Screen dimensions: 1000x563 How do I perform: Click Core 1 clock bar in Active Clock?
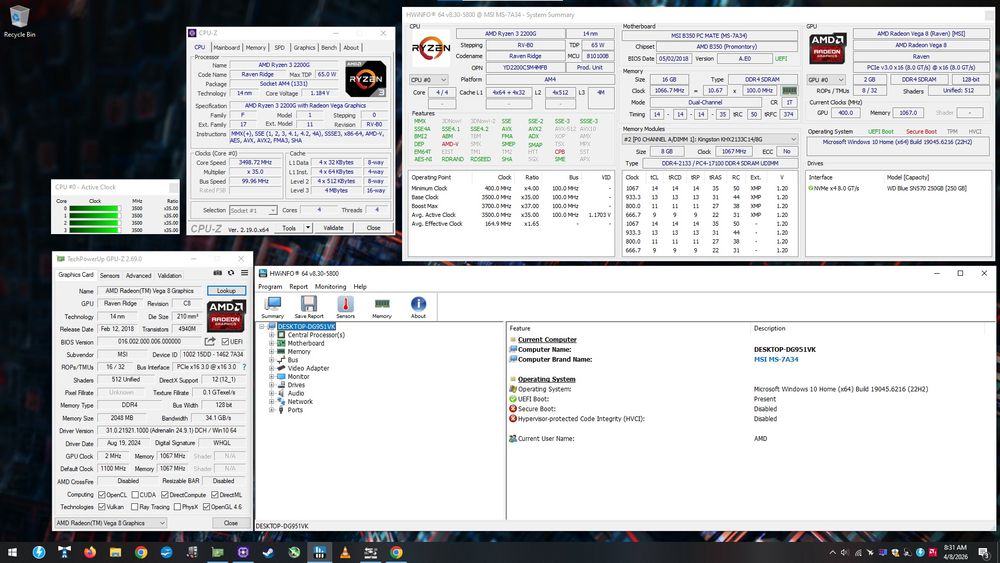point(94,216)
